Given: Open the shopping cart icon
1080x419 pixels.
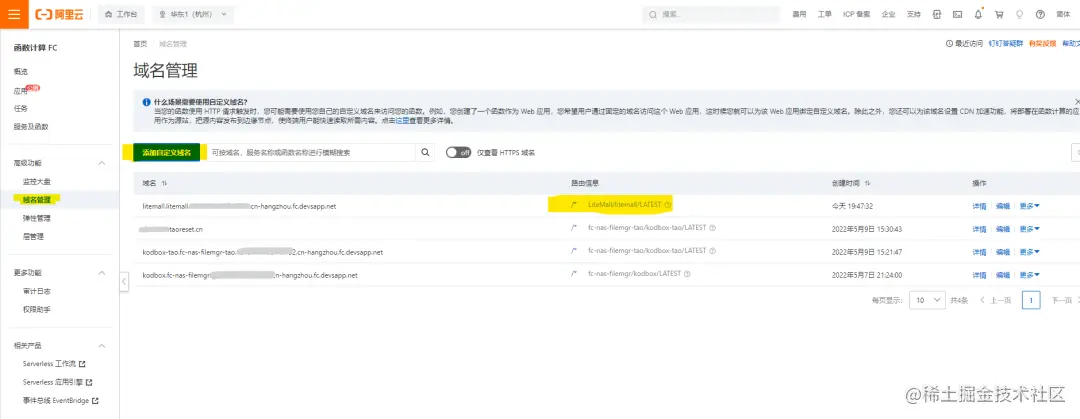Looking at the screenshot, I should 999,14.
